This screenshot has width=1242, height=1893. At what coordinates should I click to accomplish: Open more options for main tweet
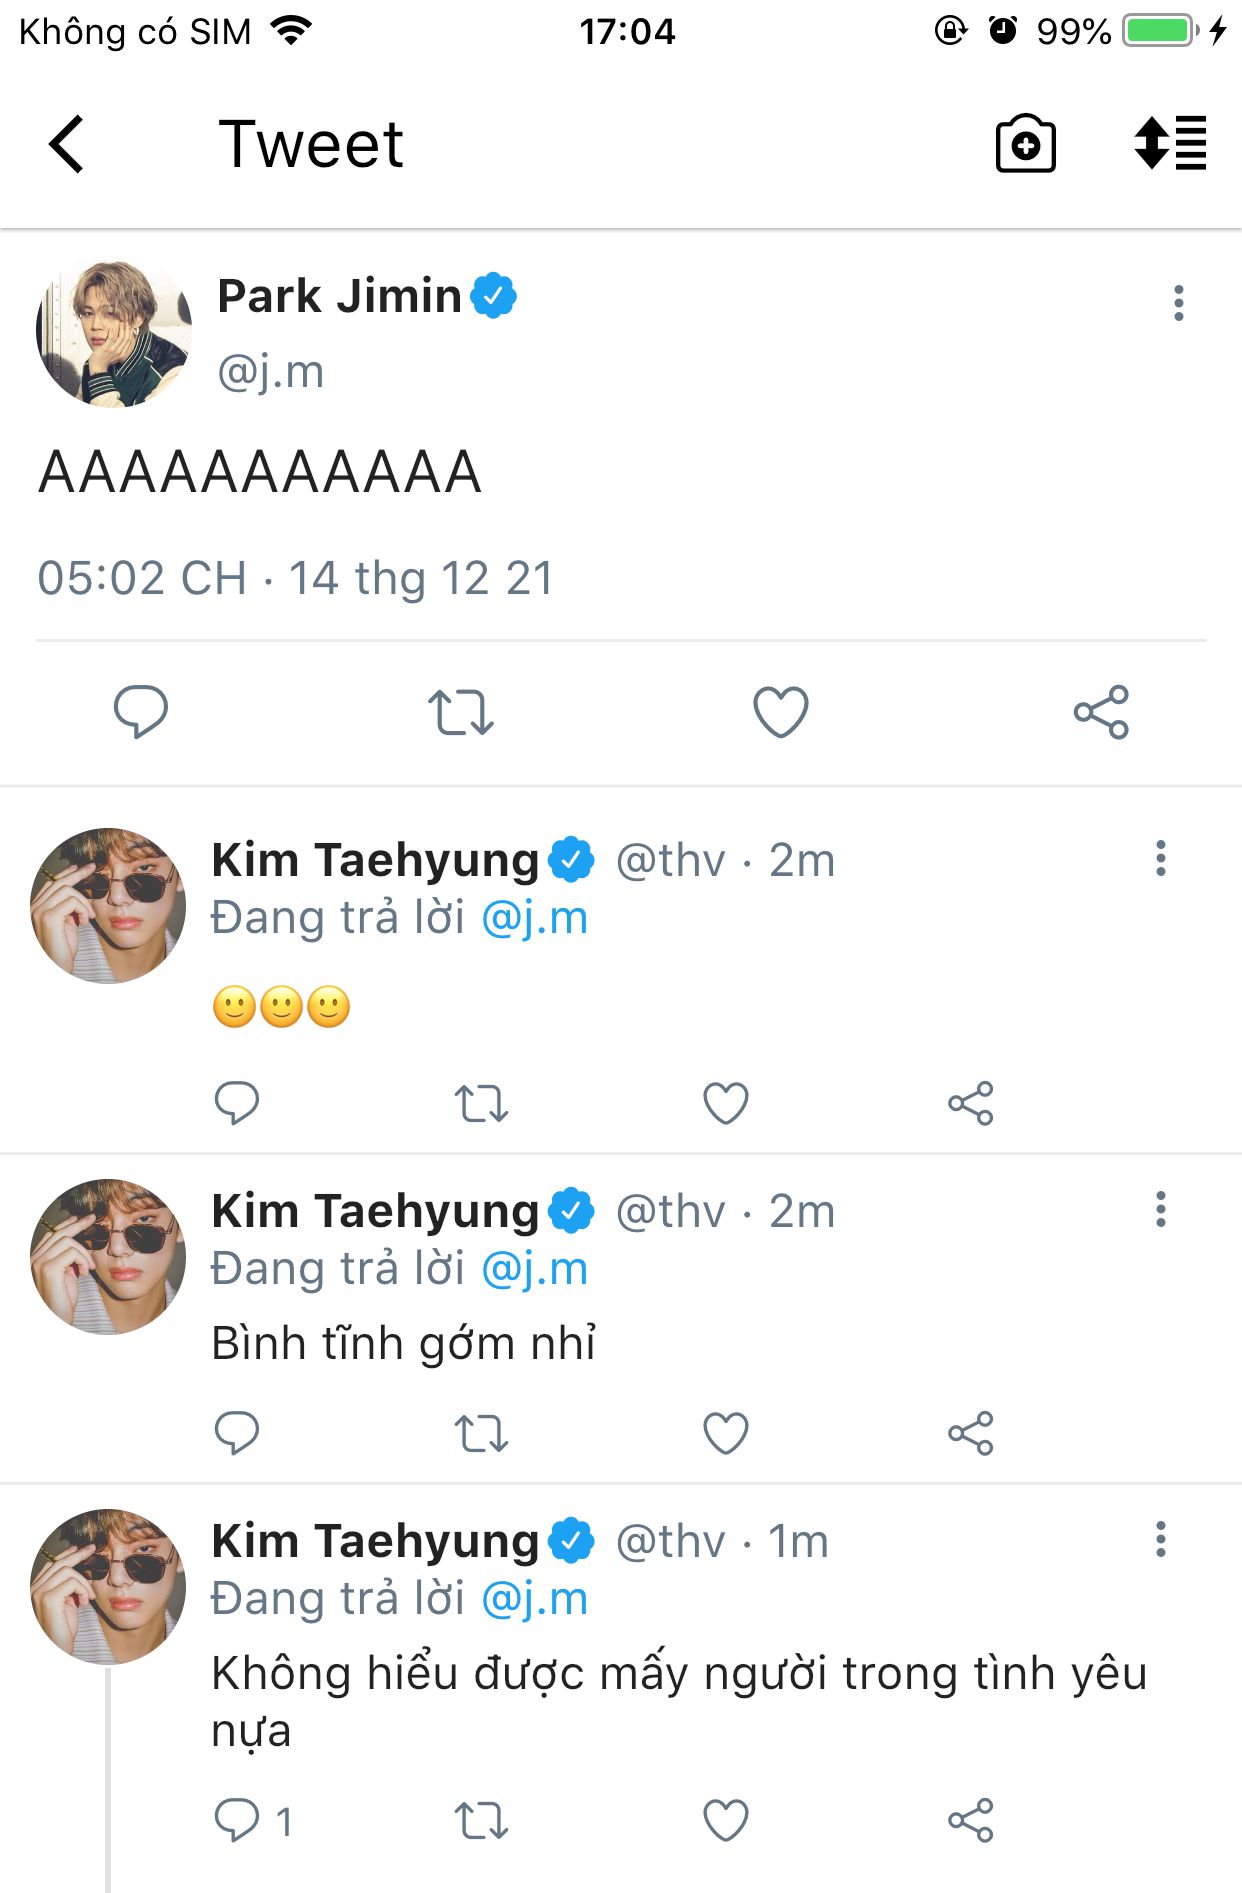pos(1179,303)
